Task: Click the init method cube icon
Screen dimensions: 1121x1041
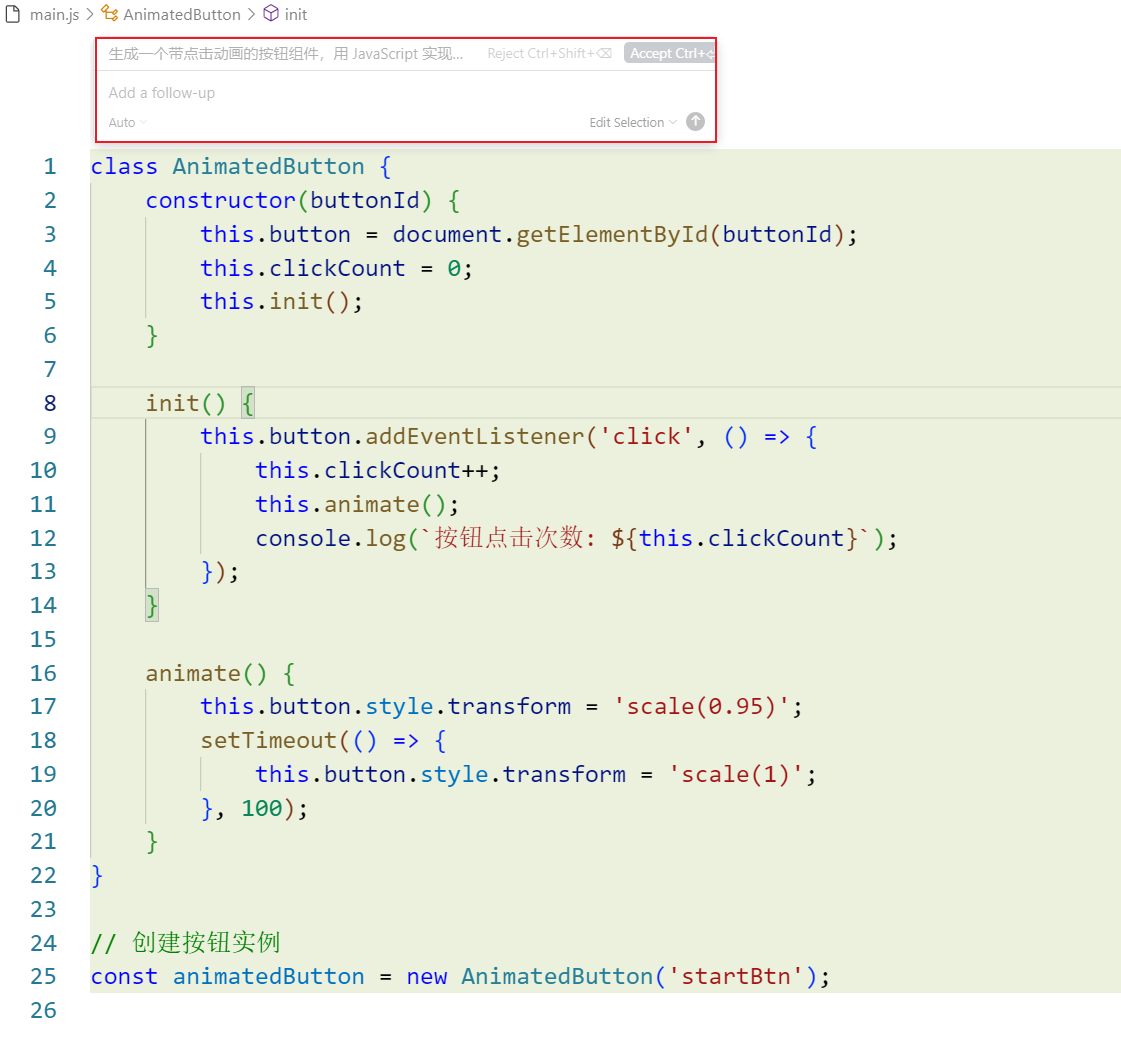Action: point(270,15)
